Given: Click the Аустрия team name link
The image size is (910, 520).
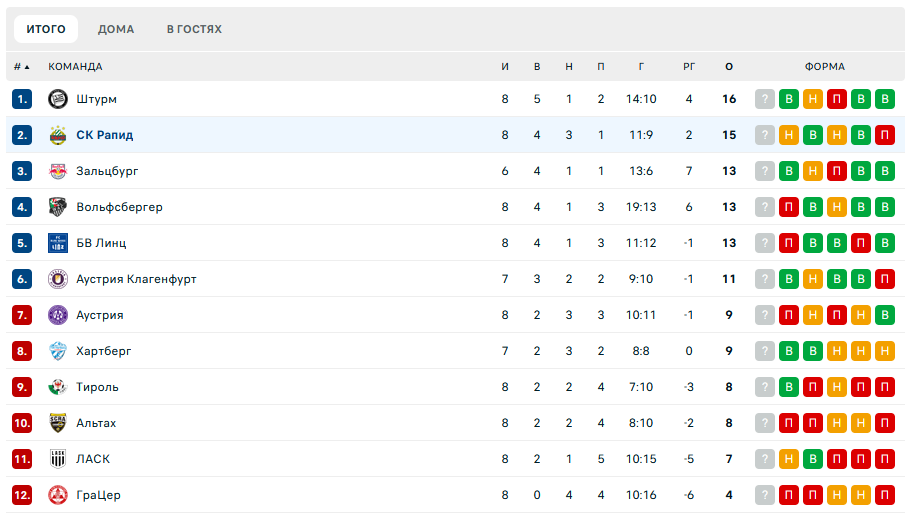Looking at the screenshot, I should pyautogui.click(x=100, y=315).
